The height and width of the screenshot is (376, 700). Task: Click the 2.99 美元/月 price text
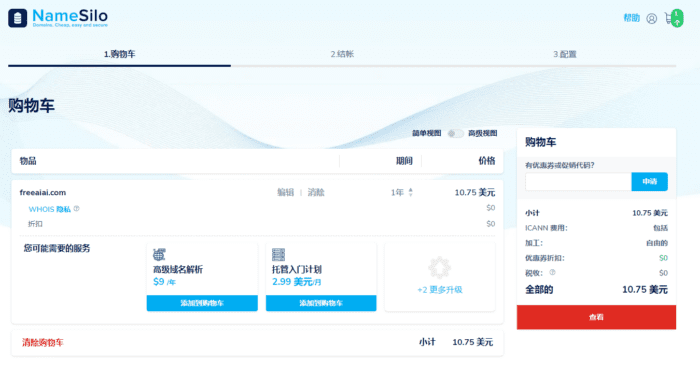click(x=296, y=282)
